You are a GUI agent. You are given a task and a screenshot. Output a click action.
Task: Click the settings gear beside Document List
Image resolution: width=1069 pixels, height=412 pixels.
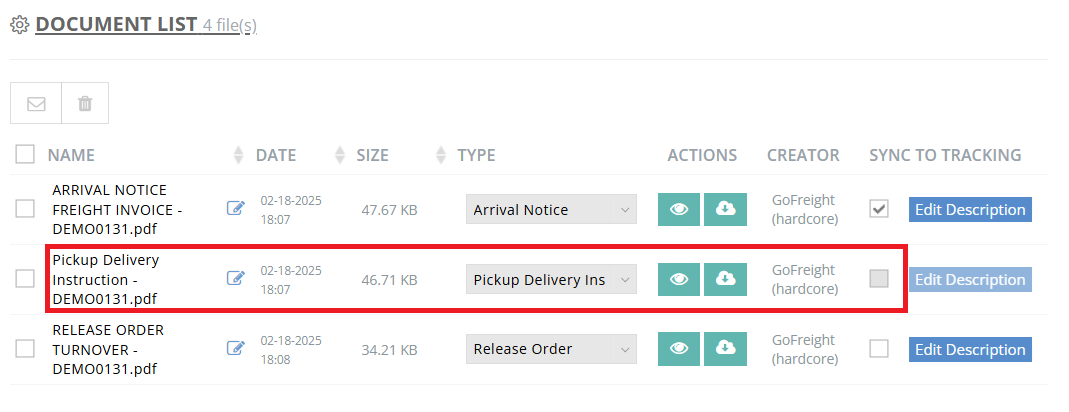click(19, 24)
